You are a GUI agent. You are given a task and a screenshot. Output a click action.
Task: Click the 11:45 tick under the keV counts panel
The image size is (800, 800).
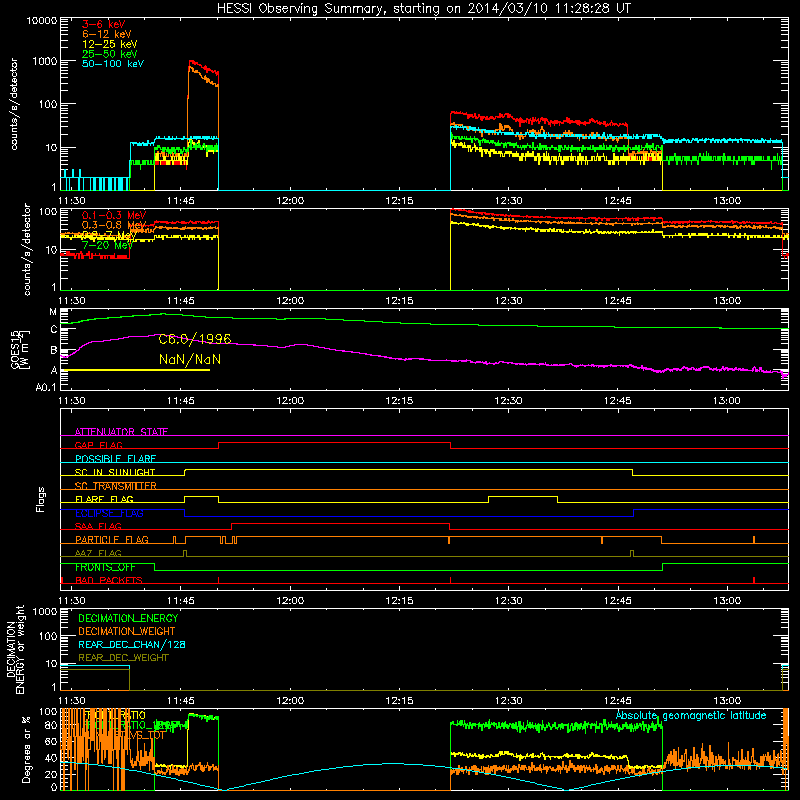click(181, 201)
